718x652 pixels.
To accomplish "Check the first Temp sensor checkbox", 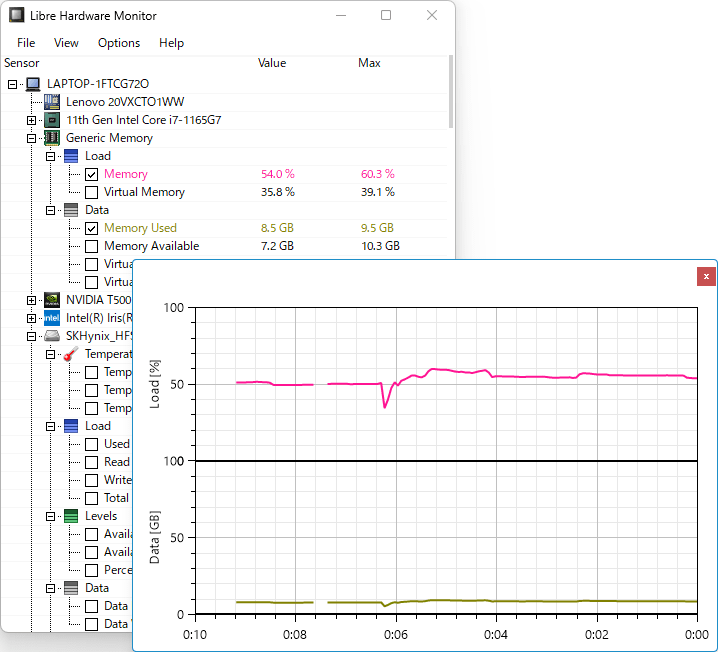I will coord(92,372).
